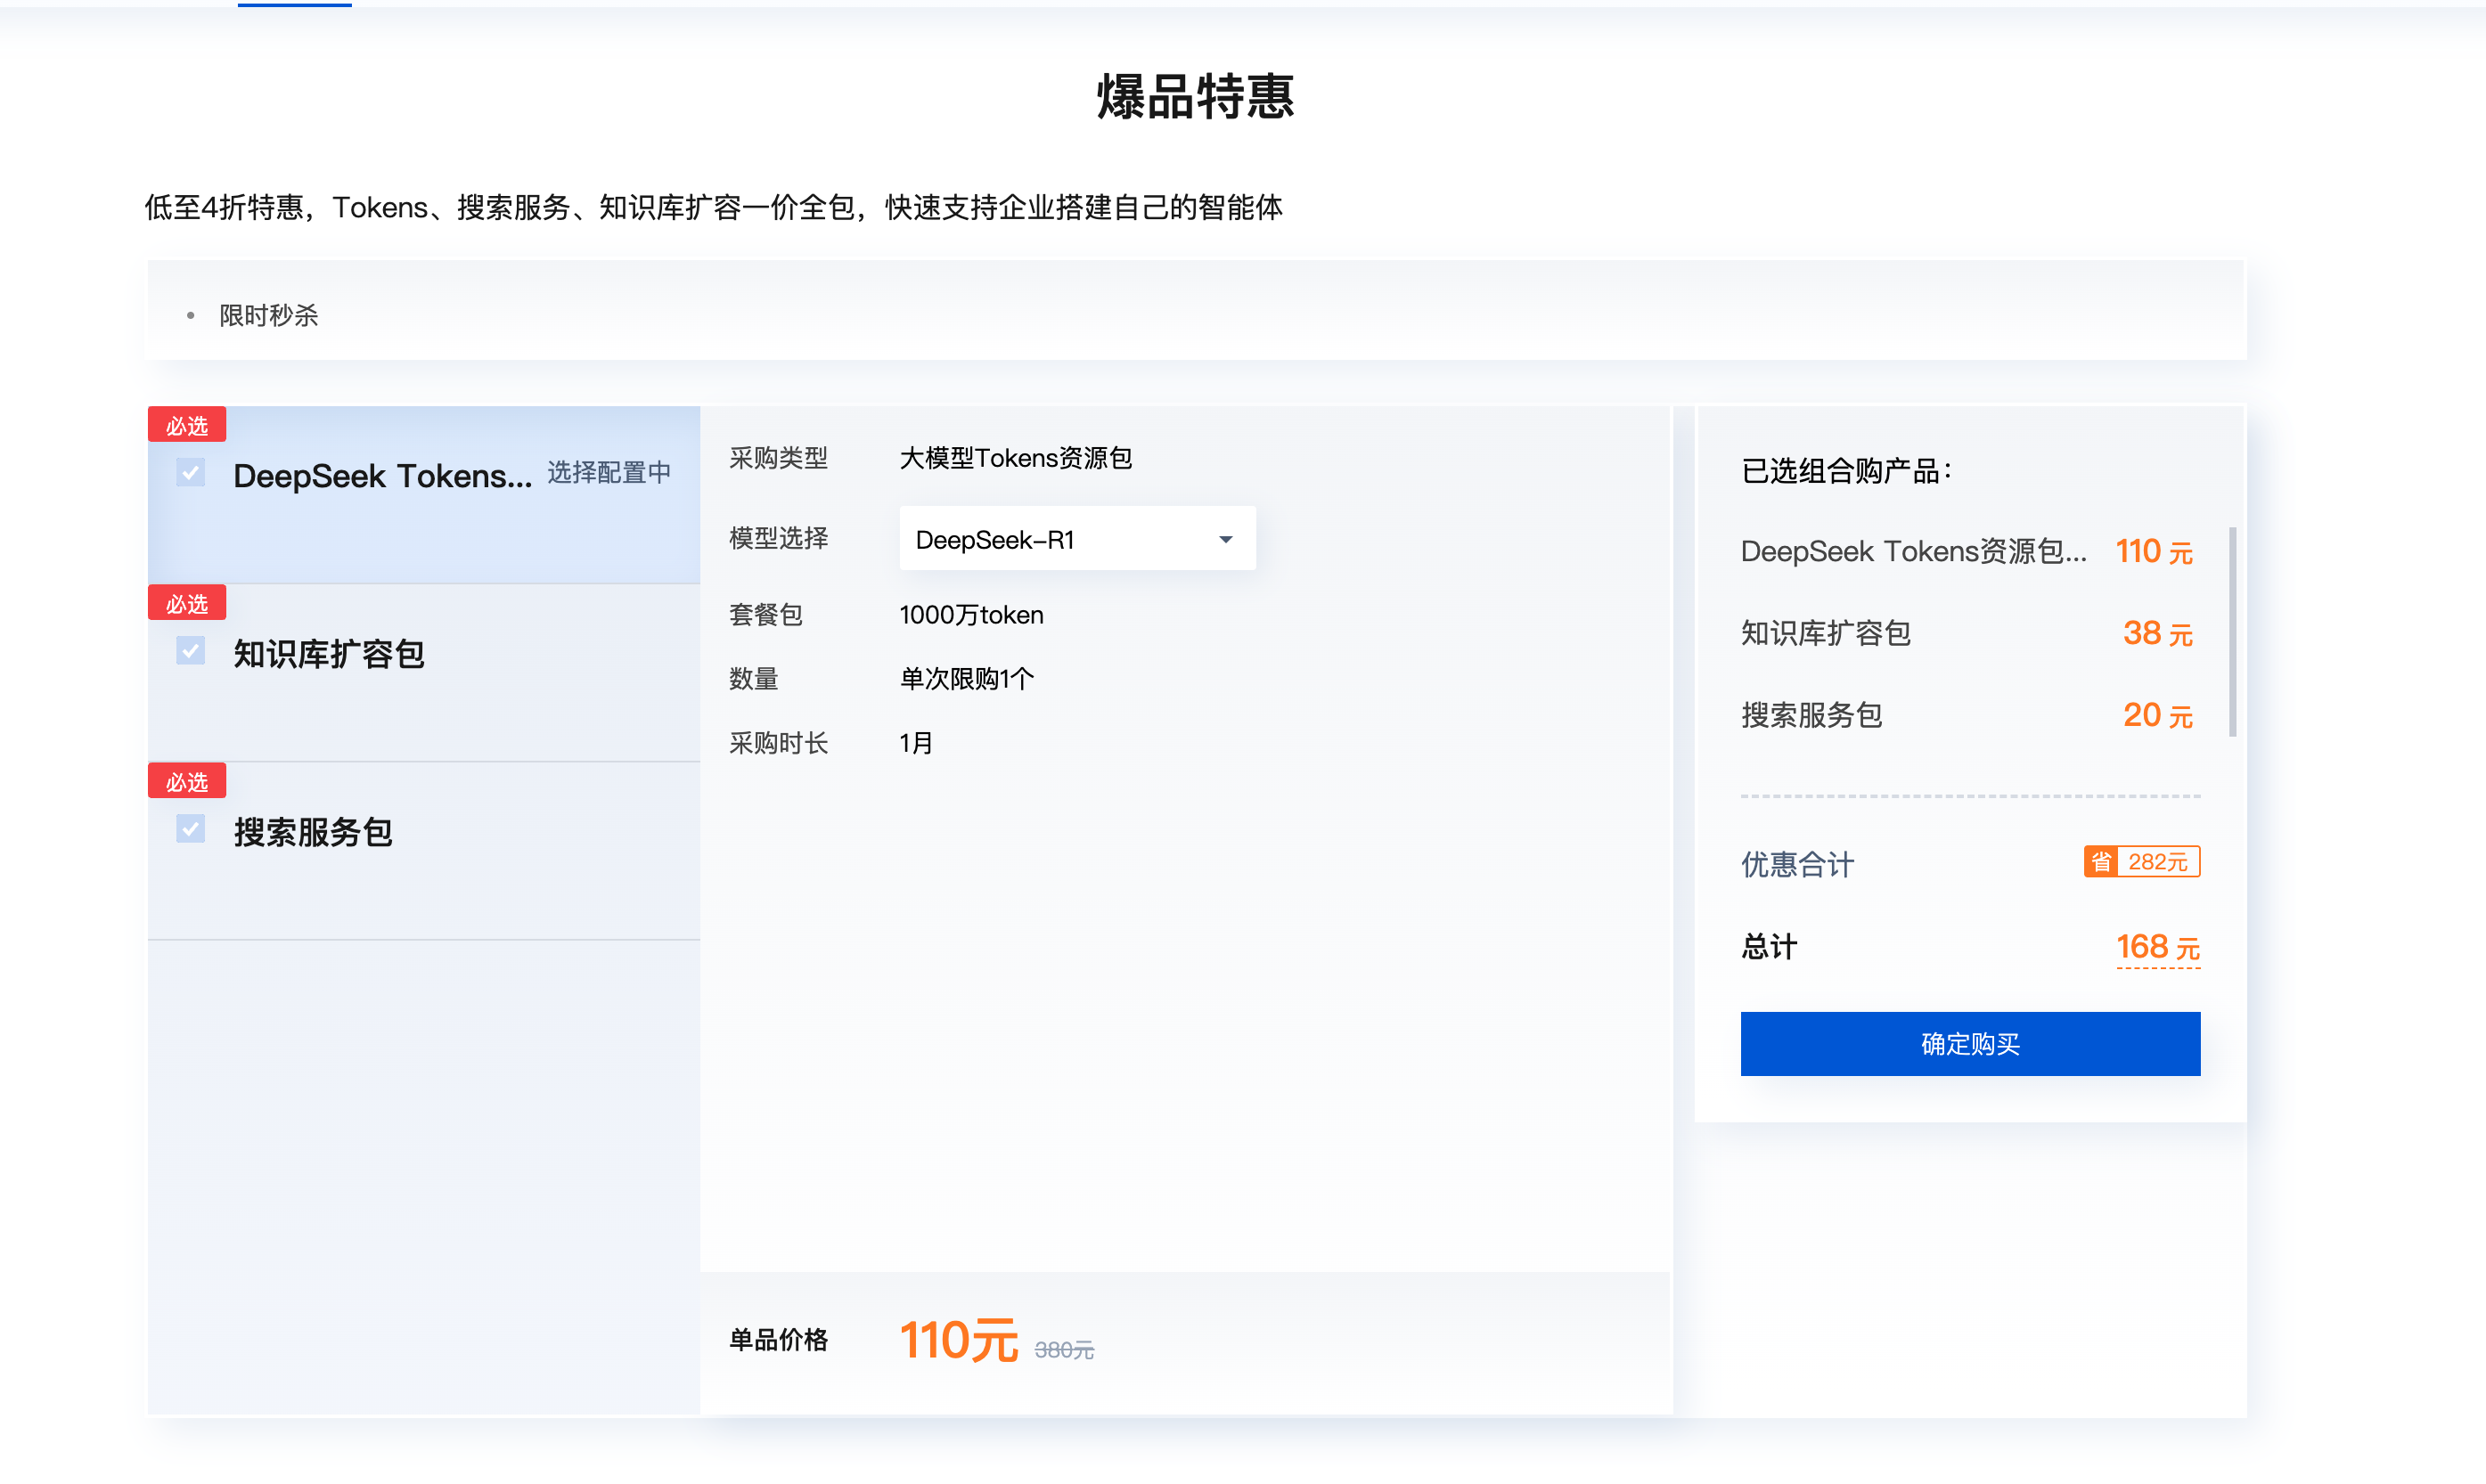
Task: Click the 爆品特惠 heading
Action: pyautogui.click(x=1195, y=97)
